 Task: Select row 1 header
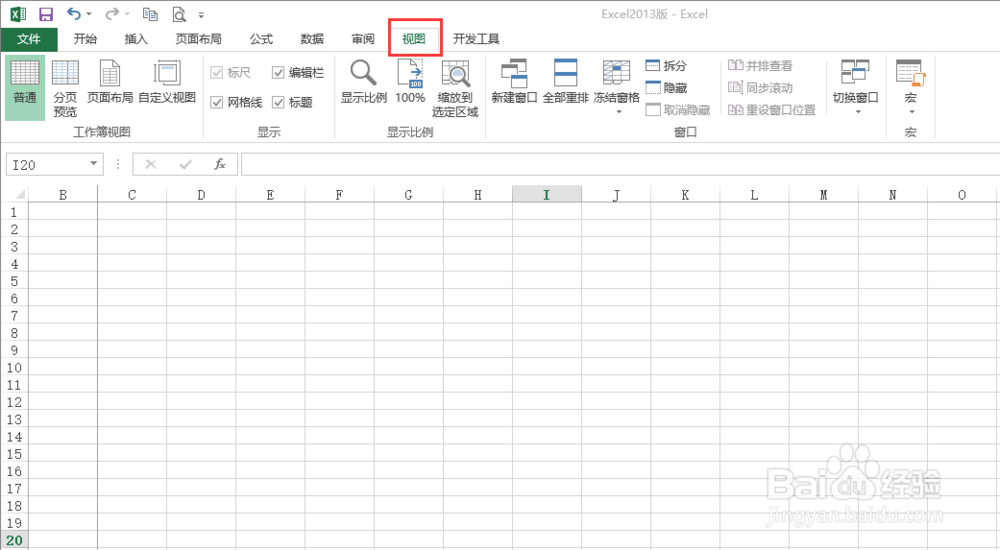click(15, 212)
